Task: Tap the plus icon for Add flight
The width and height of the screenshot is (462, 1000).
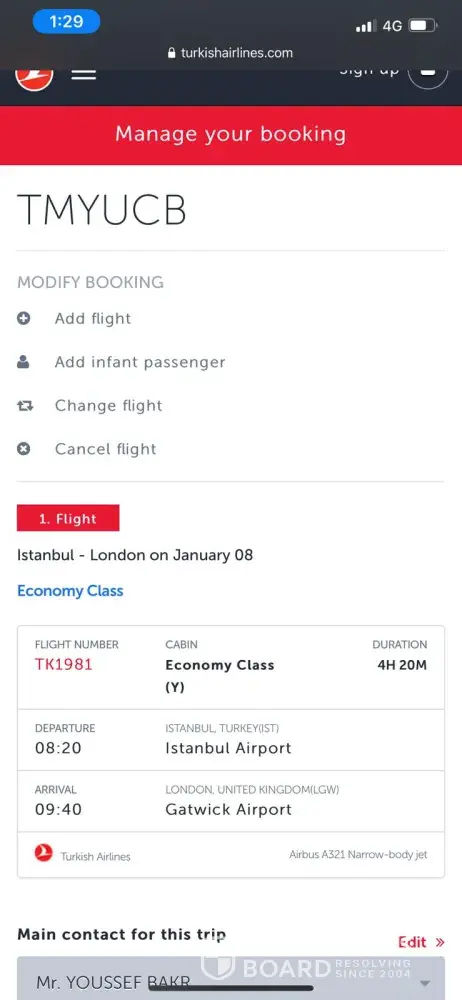Action: click(24, 318)
